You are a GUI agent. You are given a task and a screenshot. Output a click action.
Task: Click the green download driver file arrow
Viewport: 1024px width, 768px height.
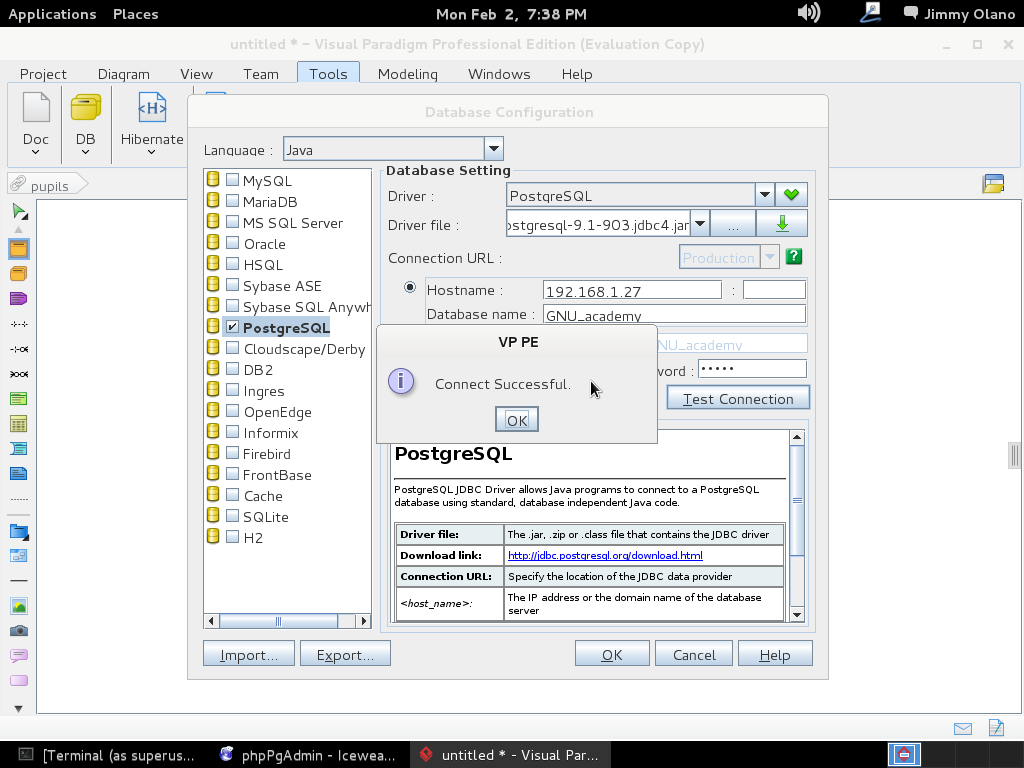click(782, 225)
